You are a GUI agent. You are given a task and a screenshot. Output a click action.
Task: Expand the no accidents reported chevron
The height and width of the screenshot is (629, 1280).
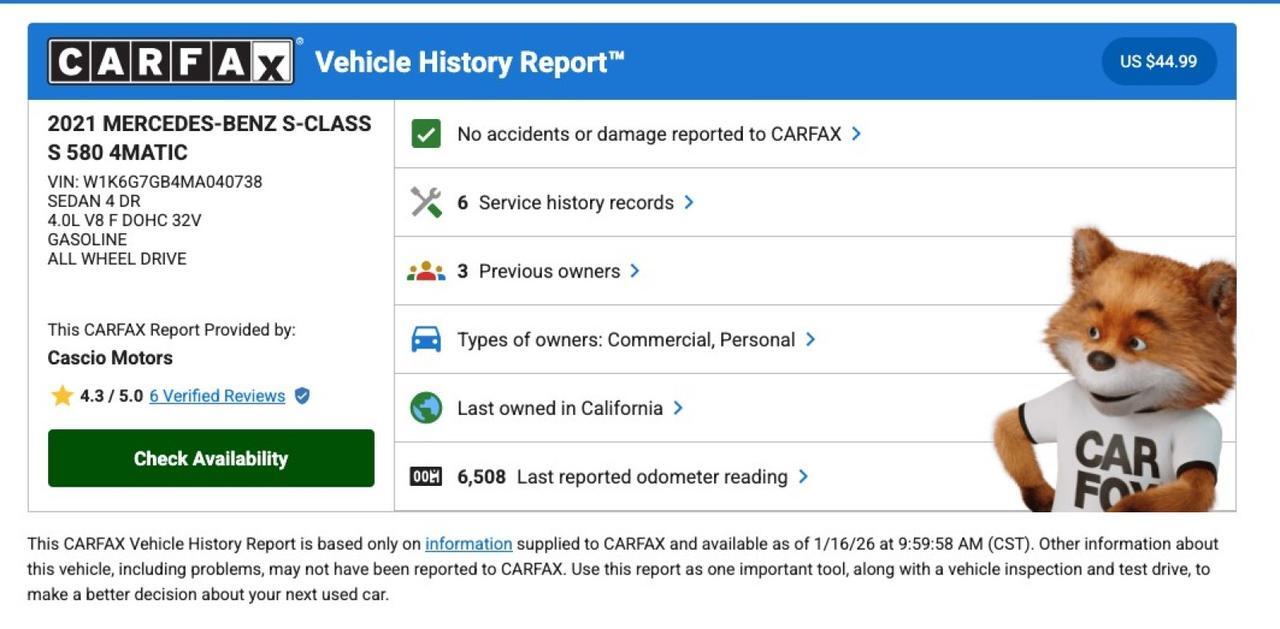(856, 133)
